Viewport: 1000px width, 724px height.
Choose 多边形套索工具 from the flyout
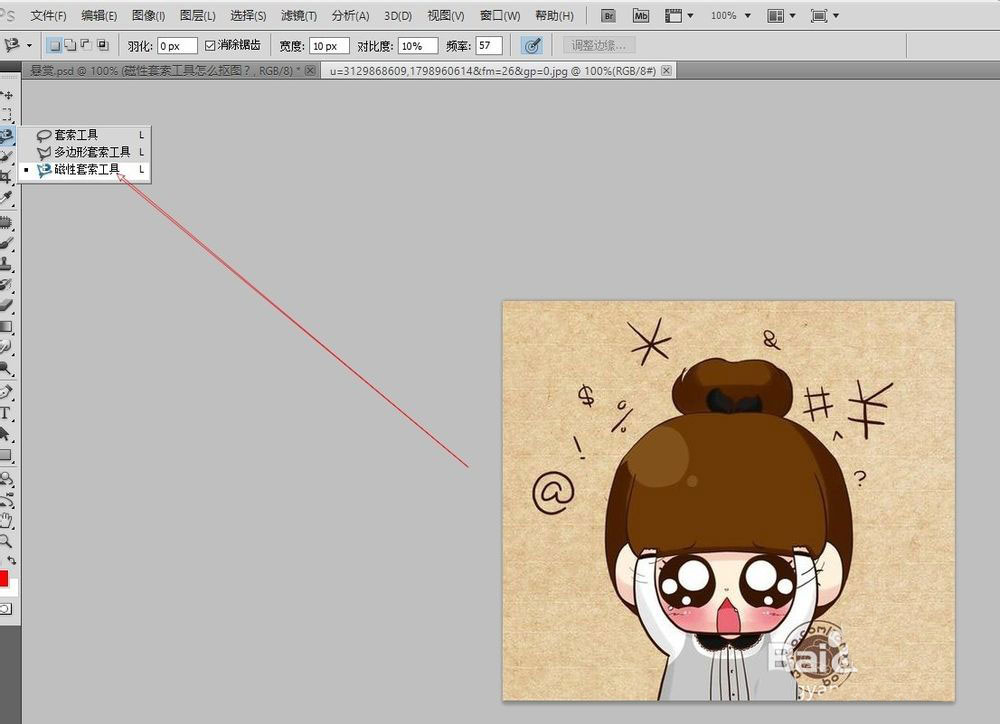coord(91,152)
